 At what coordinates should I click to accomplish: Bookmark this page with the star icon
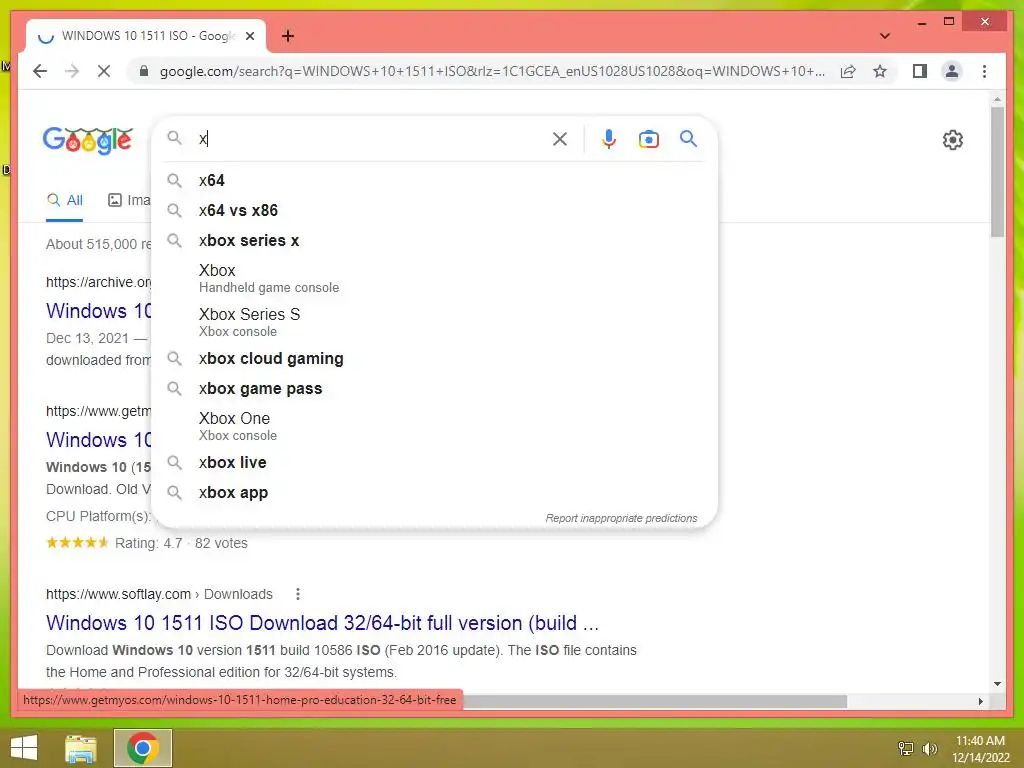(x=880, y=71)
